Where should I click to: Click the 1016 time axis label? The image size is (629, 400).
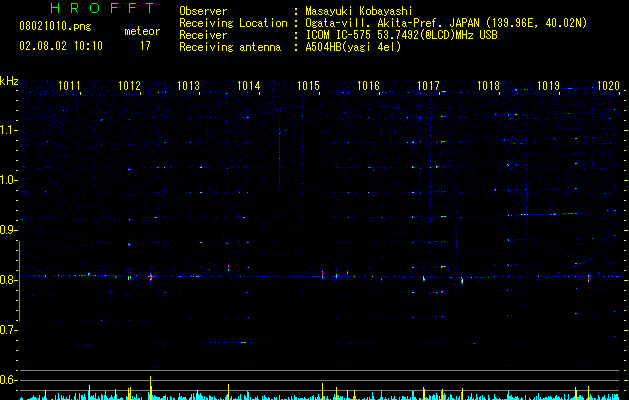pos(368,86)
